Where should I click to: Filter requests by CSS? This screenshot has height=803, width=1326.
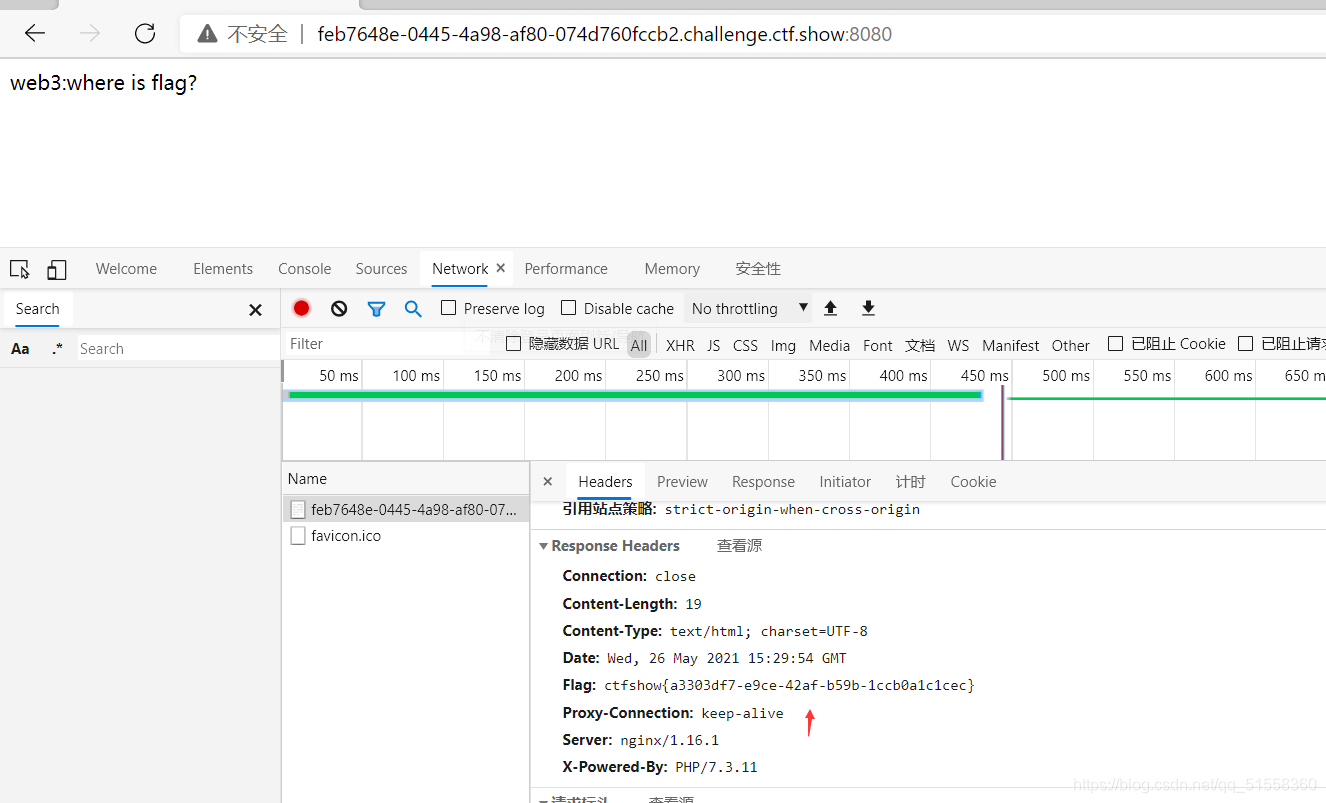tap(745, 345)
